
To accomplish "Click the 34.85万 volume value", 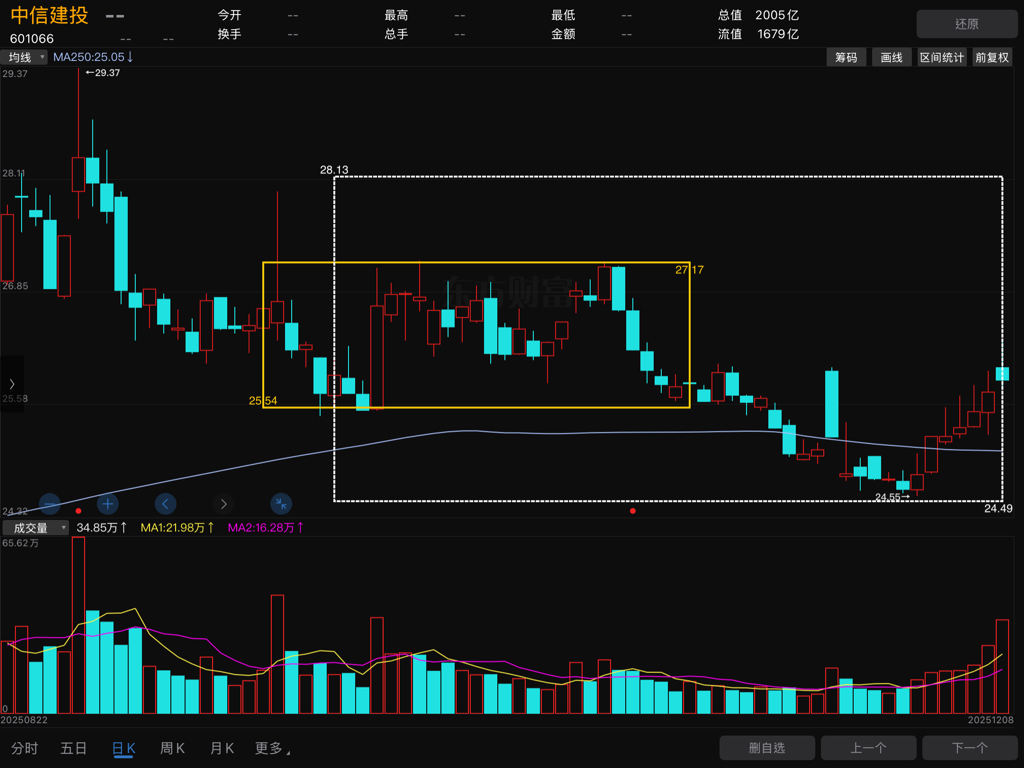I will click(102, 528).
